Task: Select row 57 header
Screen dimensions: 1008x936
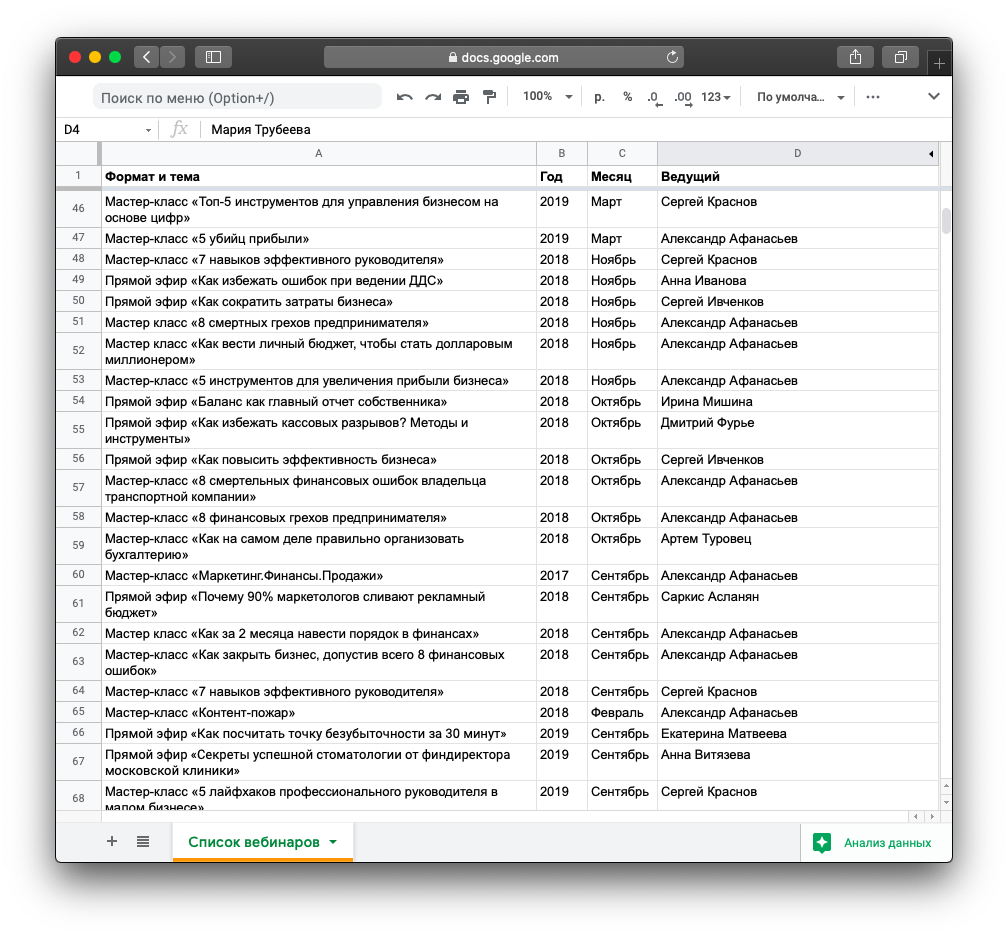Action: (x=78, y=488)
